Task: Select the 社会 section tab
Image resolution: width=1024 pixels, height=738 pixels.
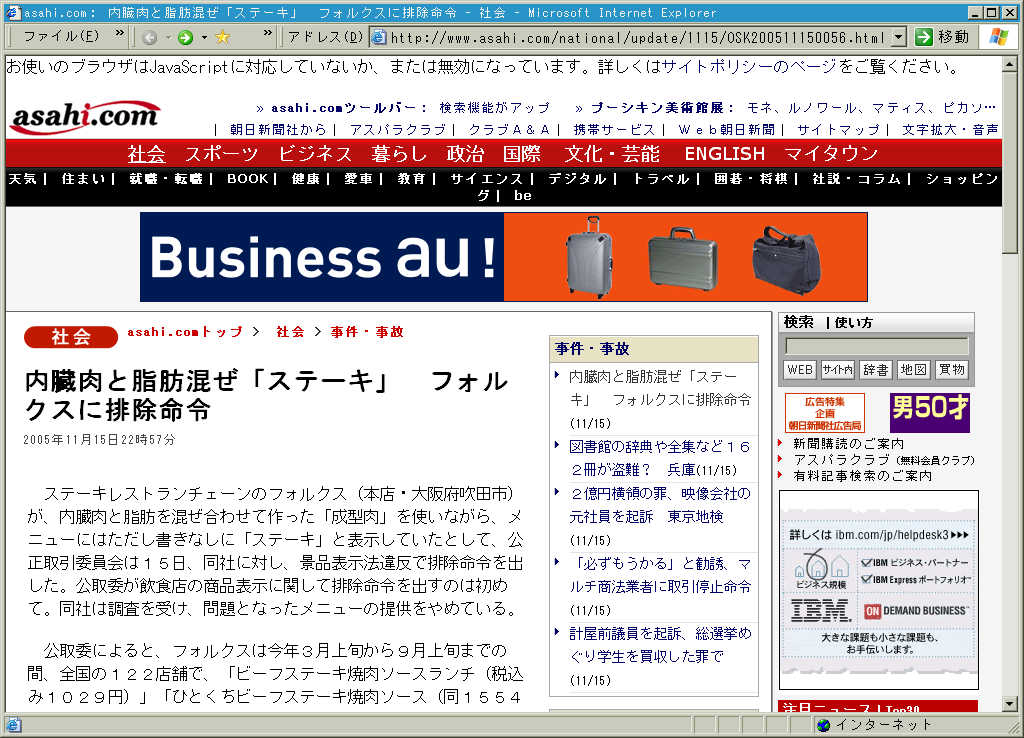Action: pyautogui.click(x=146, y=153)
